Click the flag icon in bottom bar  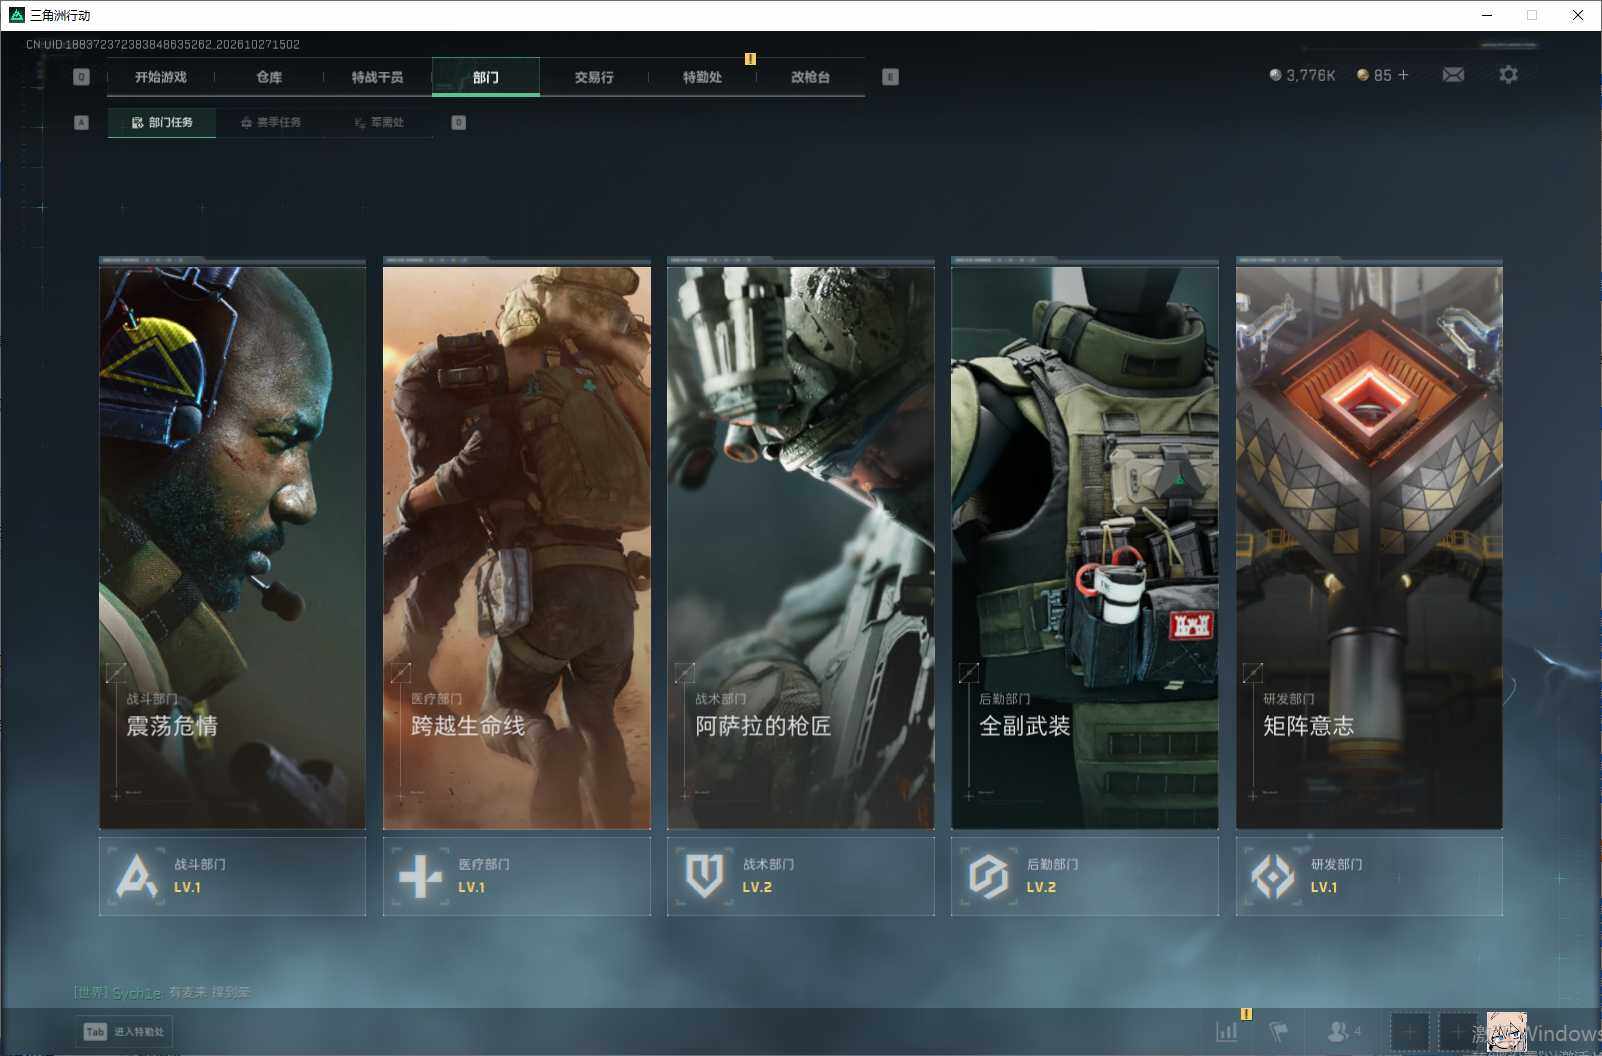pyautogui.click(x=1279, y=1031)
